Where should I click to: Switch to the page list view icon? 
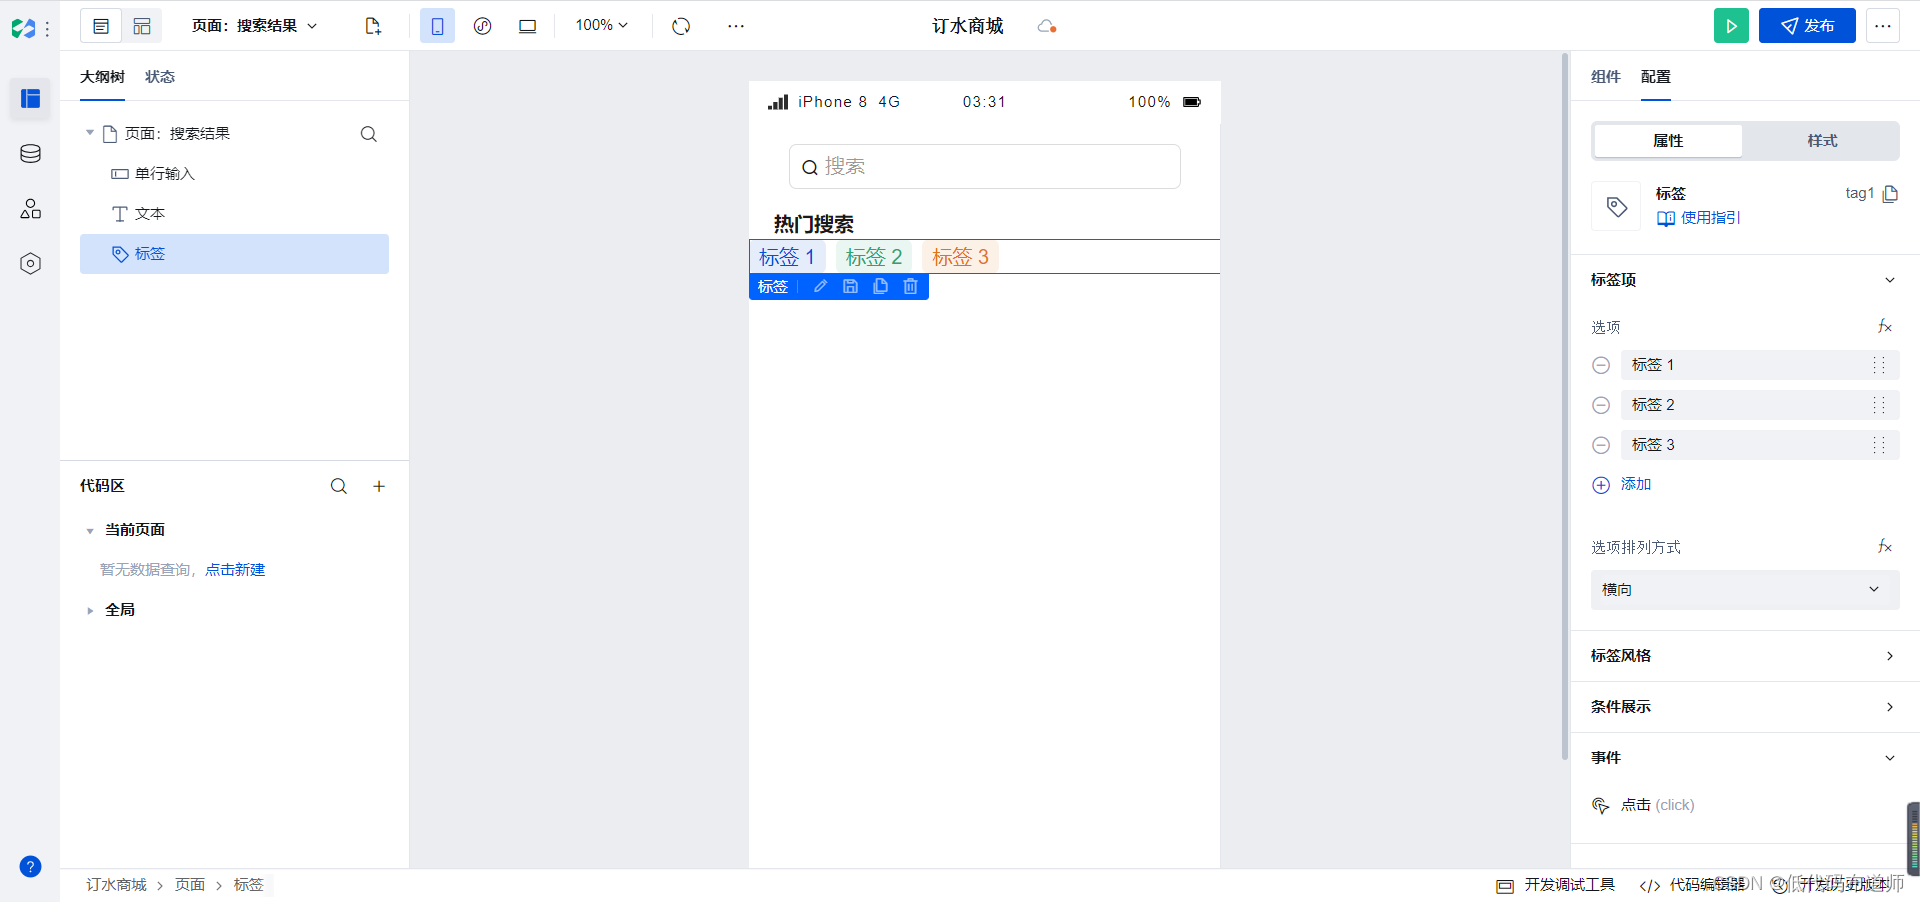[x=101, y=26]
